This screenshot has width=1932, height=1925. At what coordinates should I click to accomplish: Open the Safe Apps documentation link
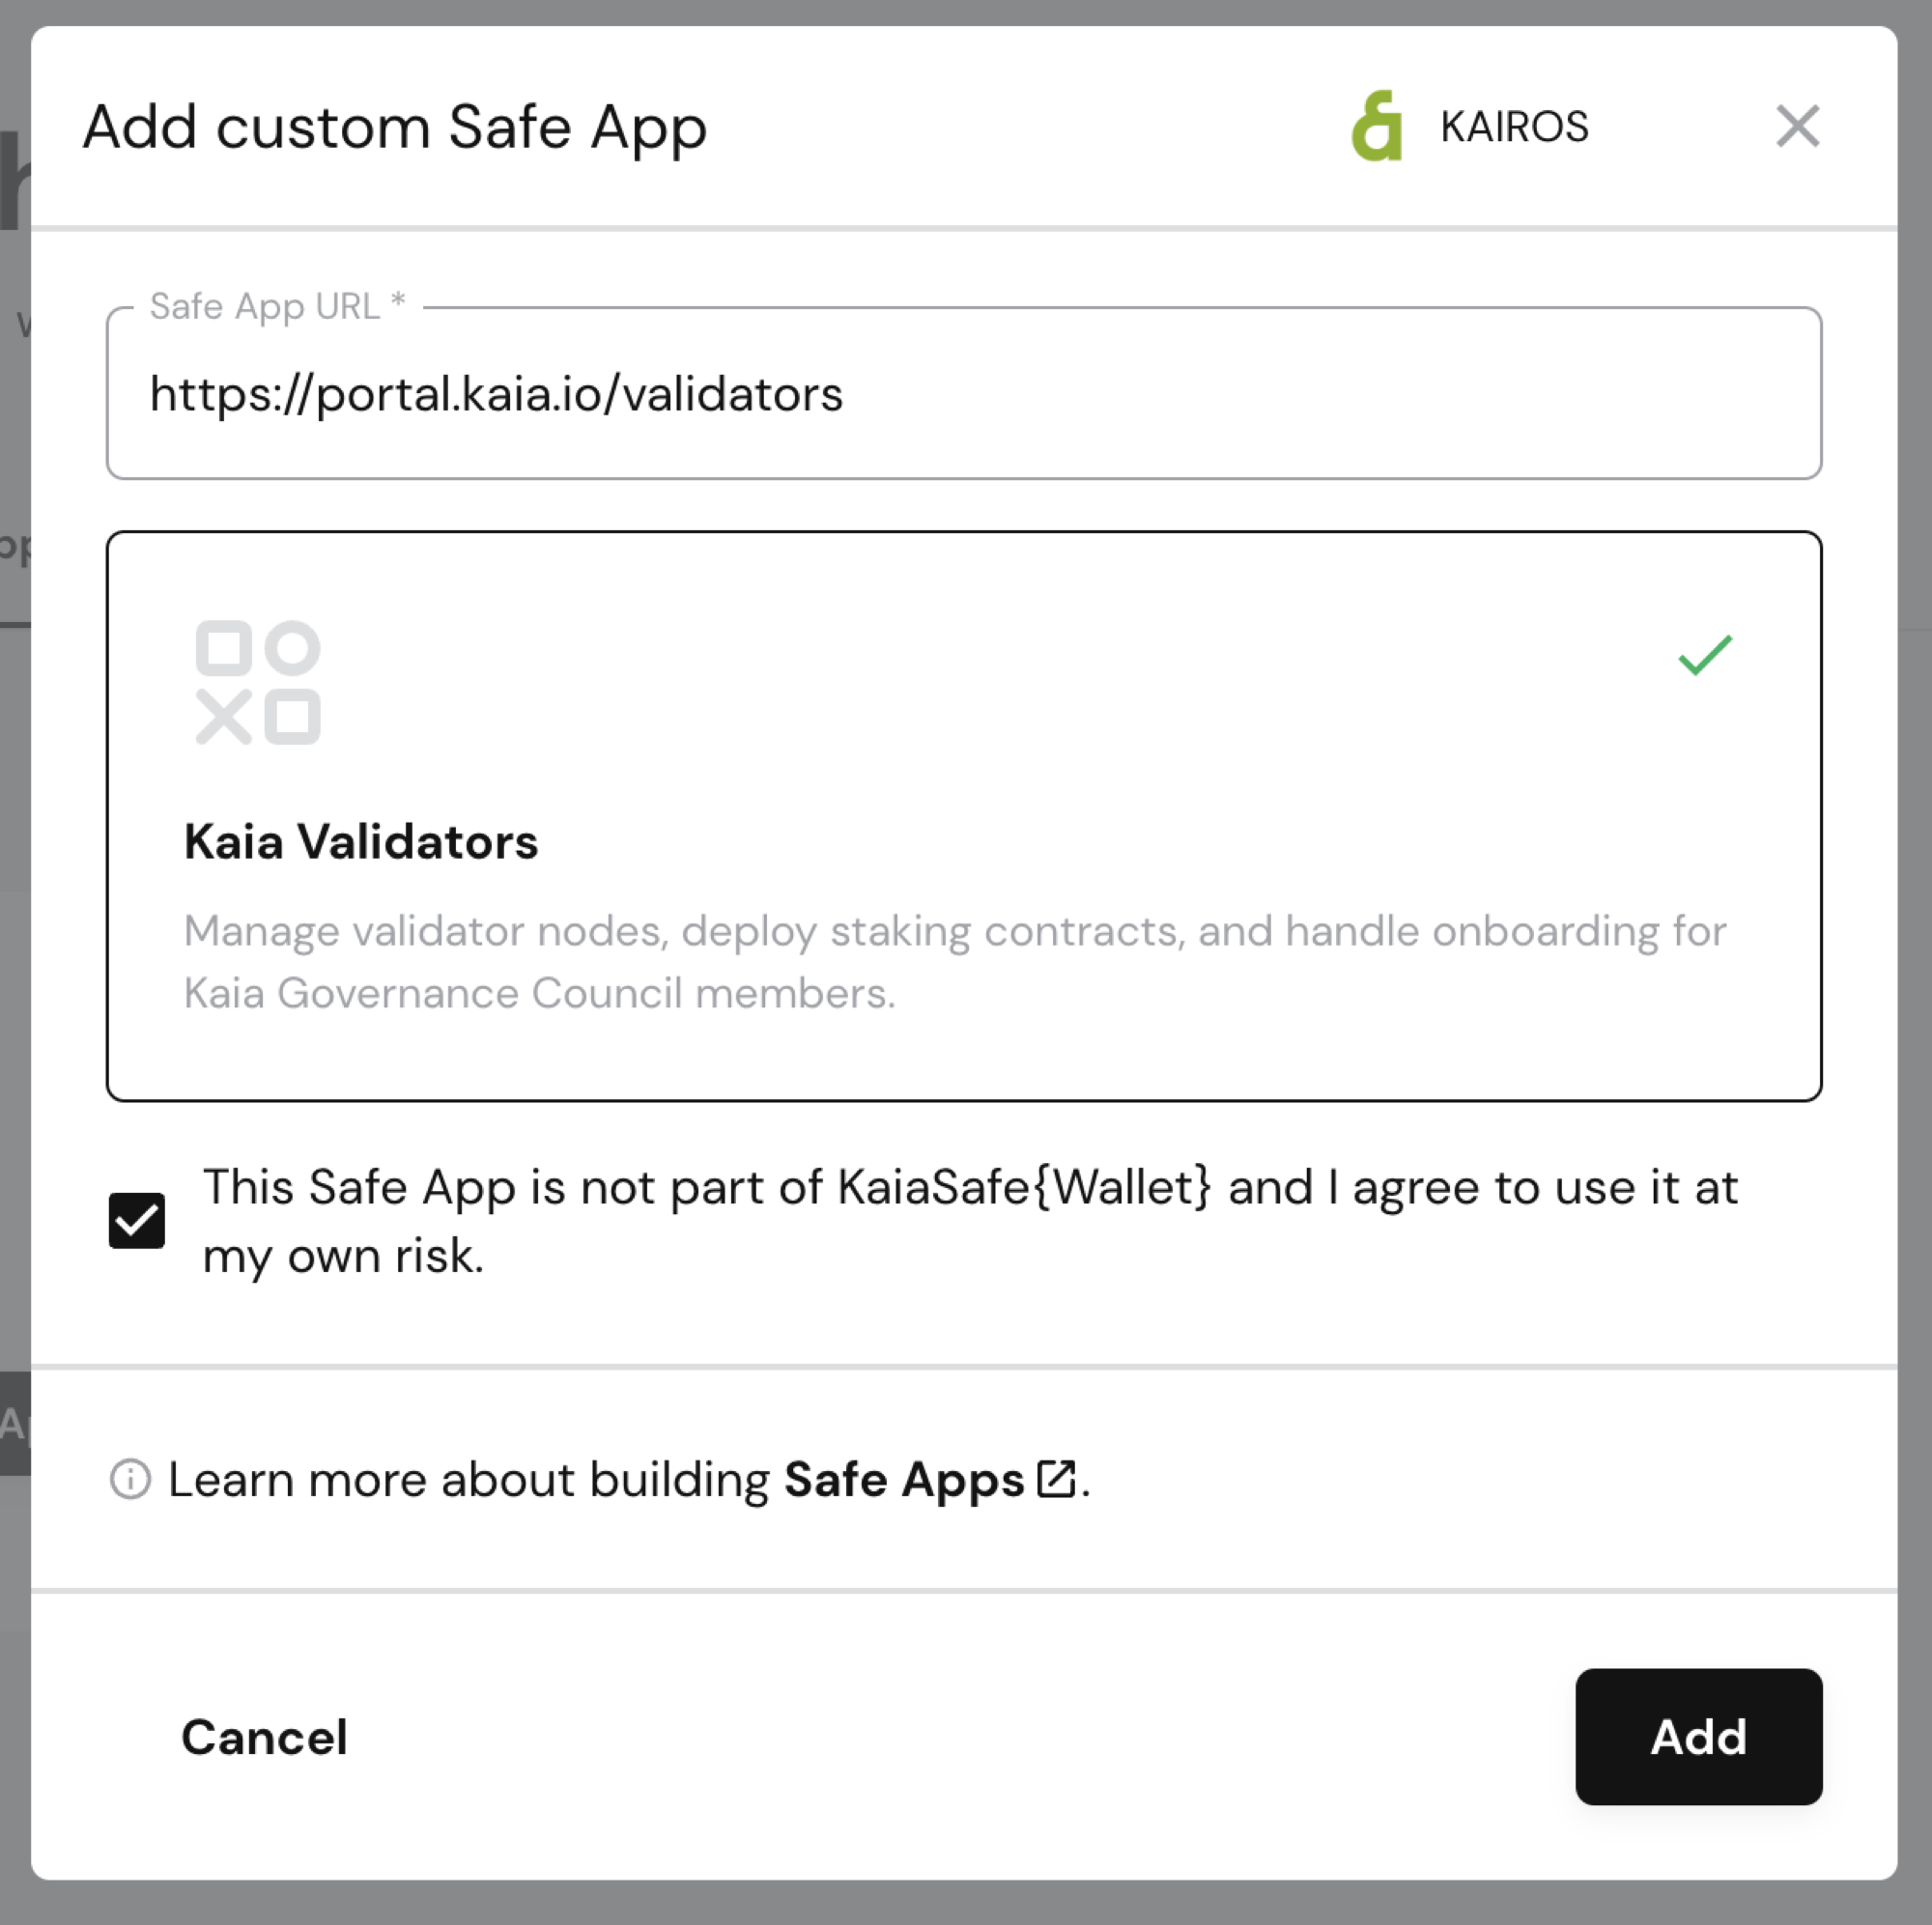pos(904,1479)
